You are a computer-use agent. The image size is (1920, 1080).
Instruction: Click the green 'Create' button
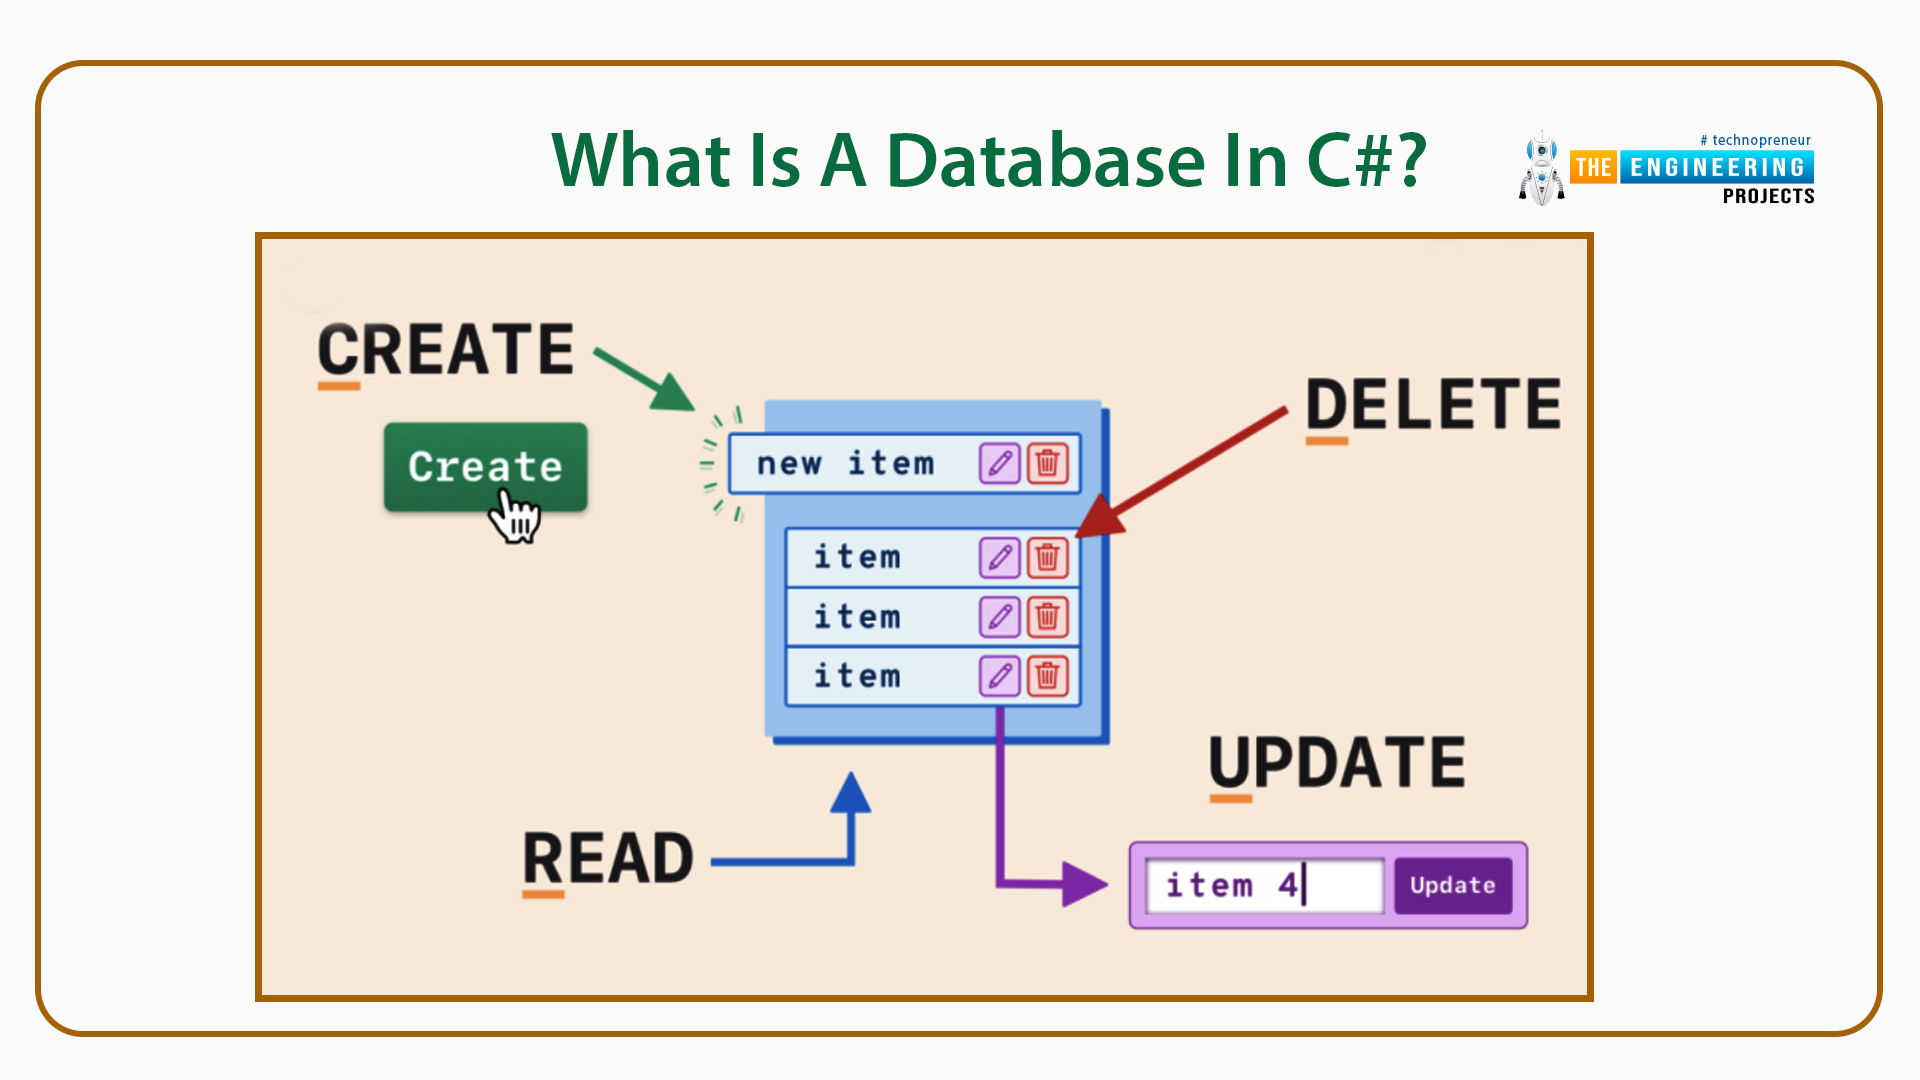[x=487, y=468]
